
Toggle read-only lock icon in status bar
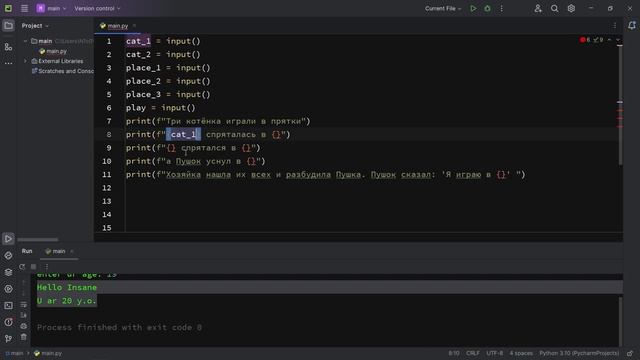[631, 353]
